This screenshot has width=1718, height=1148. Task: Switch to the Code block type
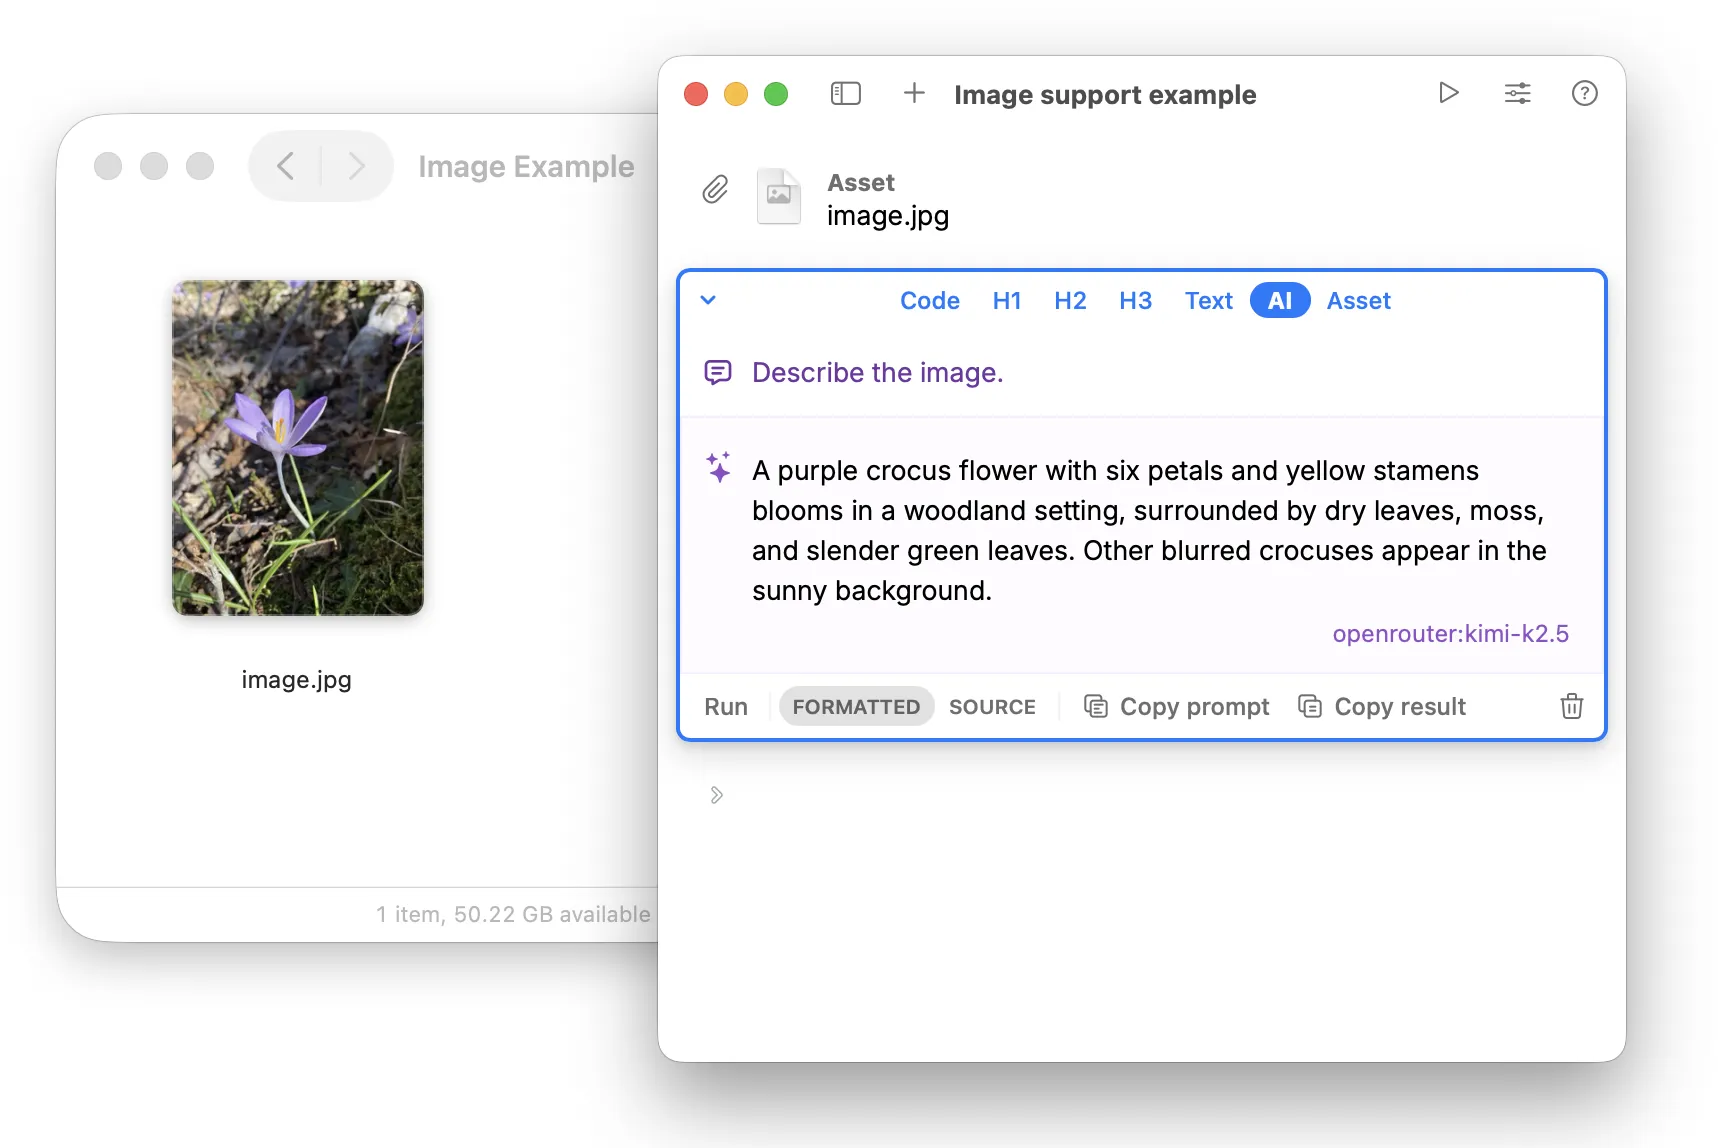coord(929,300)
